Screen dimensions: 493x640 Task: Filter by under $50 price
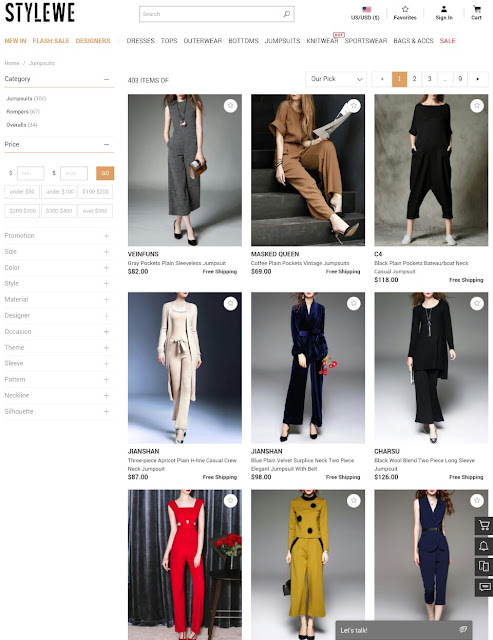(22, 191)
